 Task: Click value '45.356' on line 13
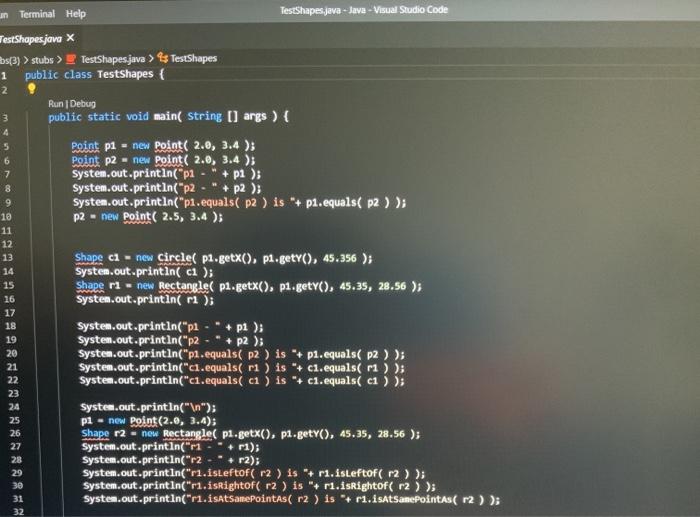coord(340,258)
